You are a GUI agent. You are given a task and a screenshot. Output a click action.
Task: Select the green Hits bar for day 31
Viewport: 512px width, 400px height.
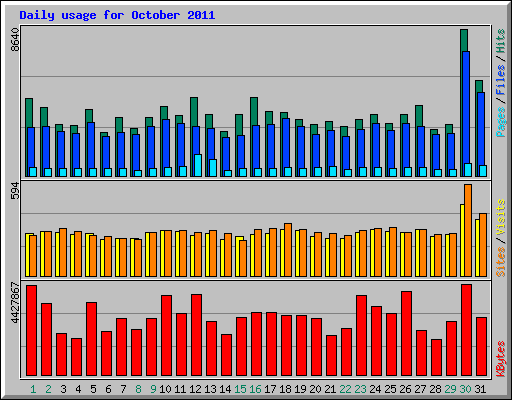[479, 86]
